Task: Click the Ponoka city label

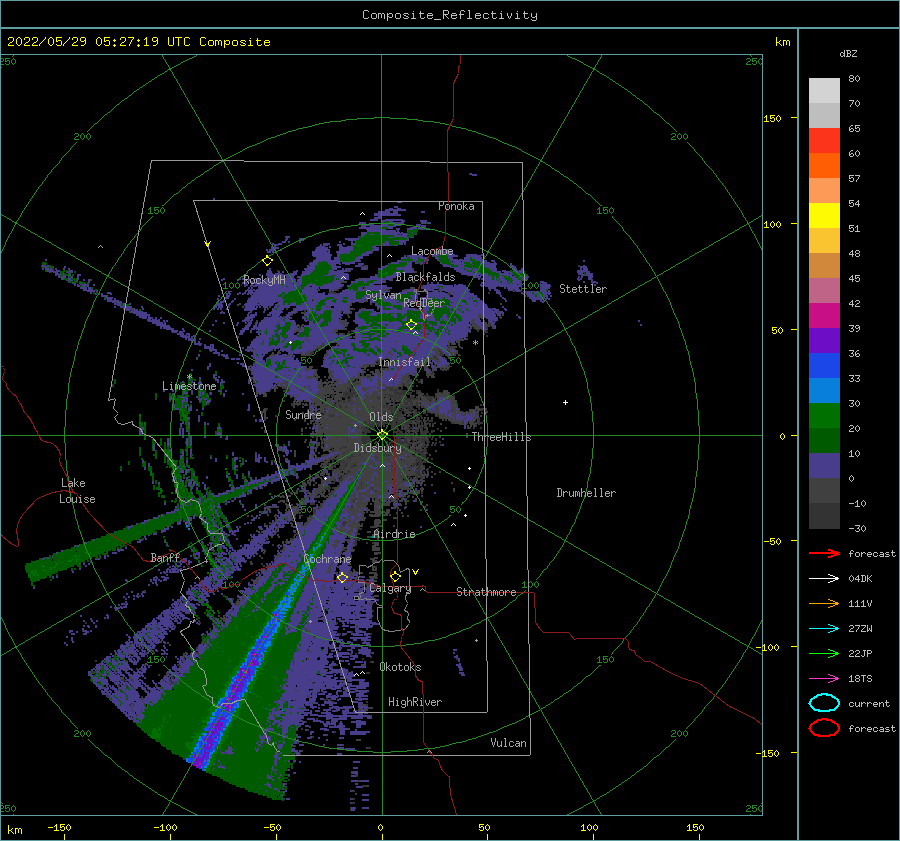Action: pos(456,206)
